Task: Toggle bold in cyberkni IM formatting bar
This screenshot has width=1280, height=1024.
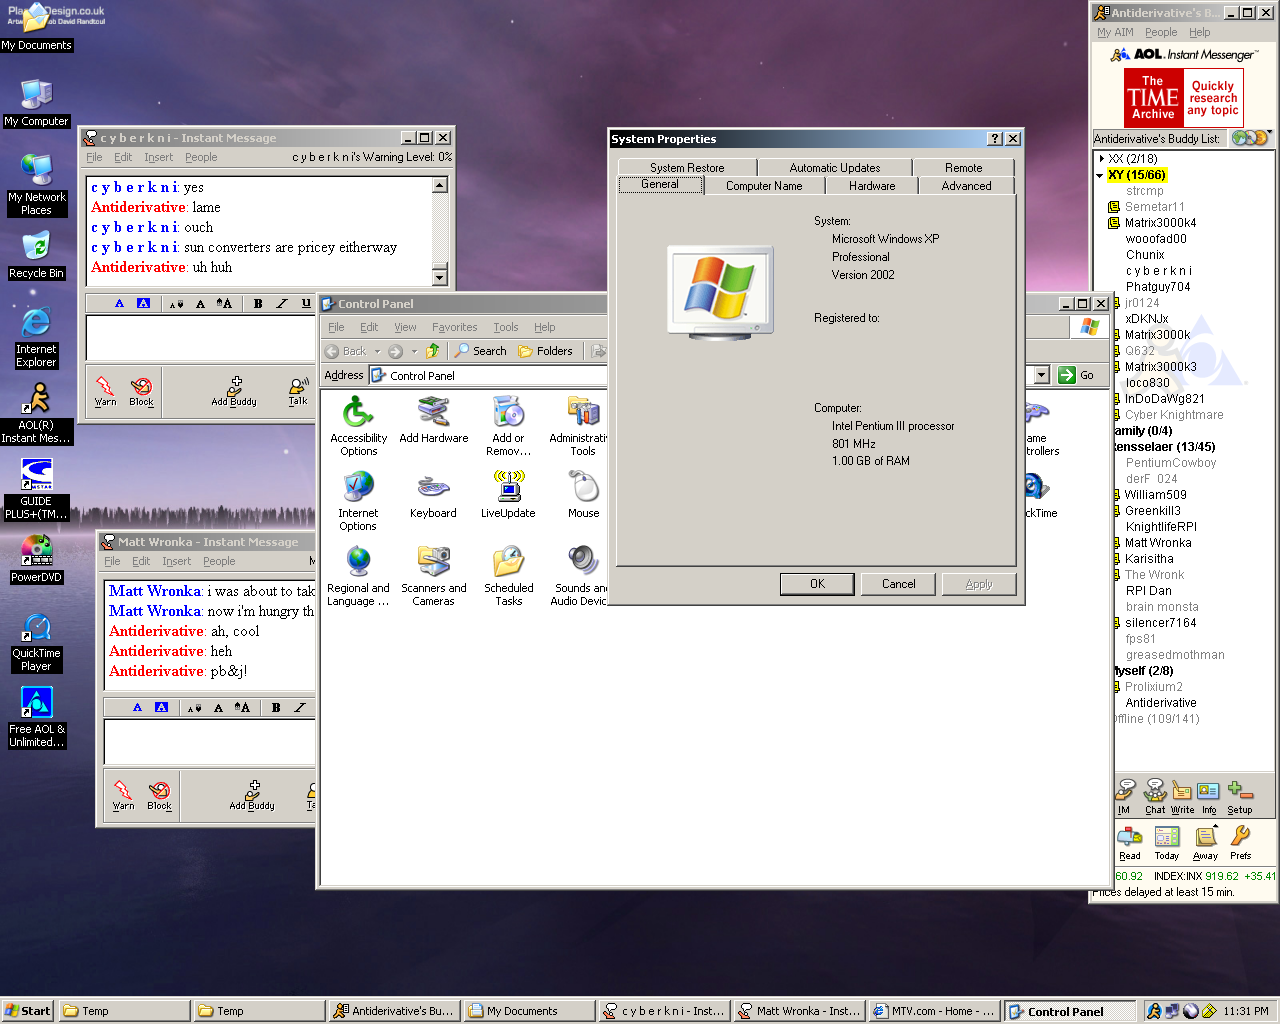Action: coord(258,303)
